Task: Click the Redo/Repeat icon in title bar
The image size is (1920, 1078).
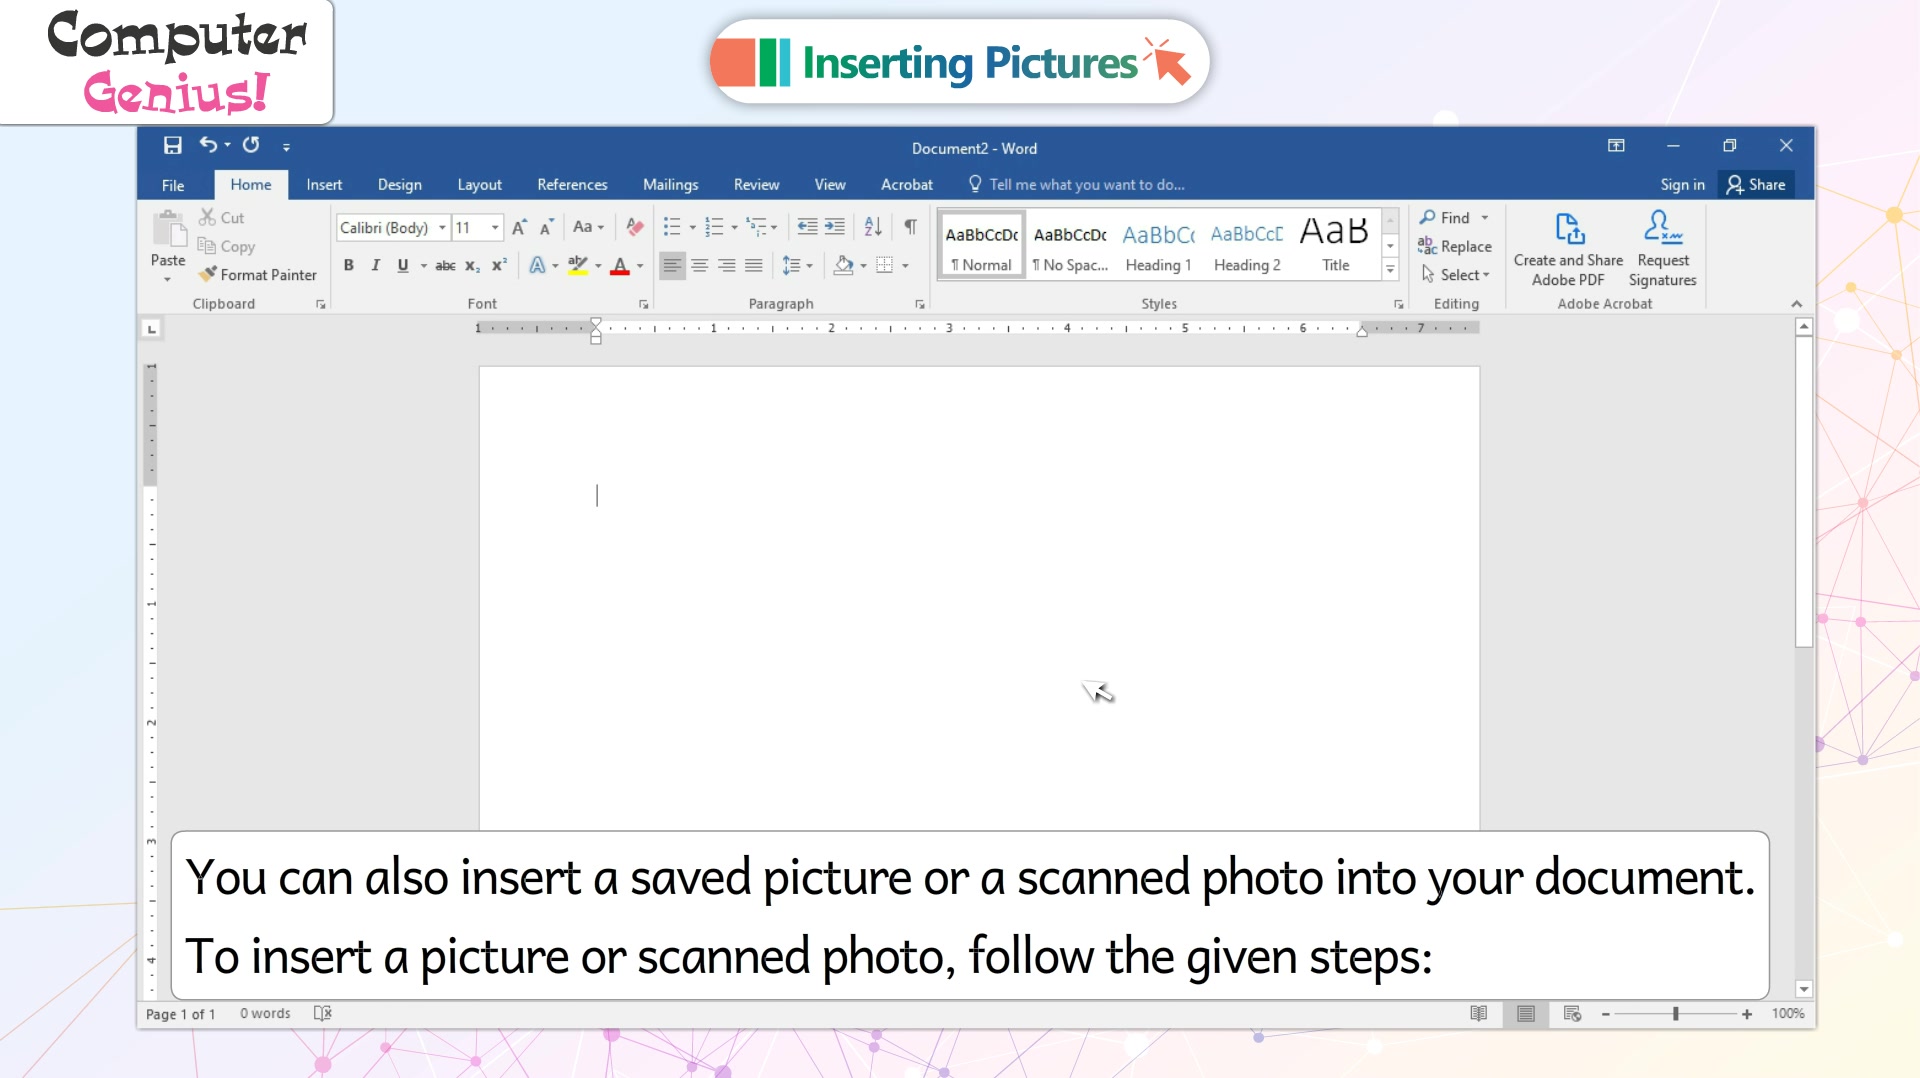Action: coord(251,145)
